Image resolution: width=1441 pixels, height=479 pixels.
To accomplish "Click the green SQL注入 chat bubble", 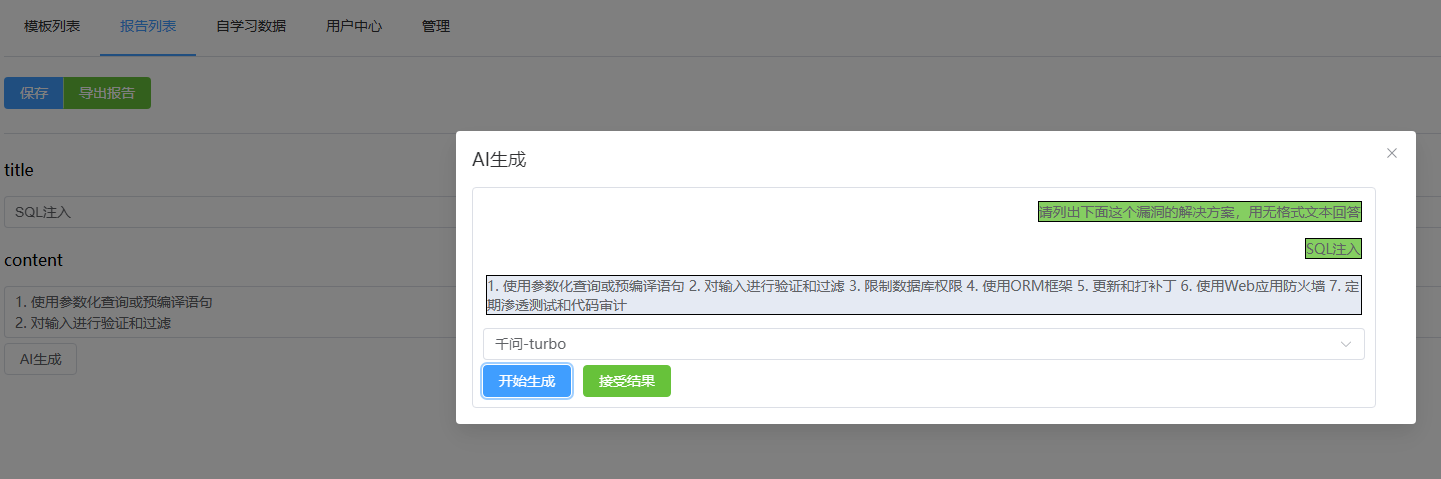I will pos(1333,248).
